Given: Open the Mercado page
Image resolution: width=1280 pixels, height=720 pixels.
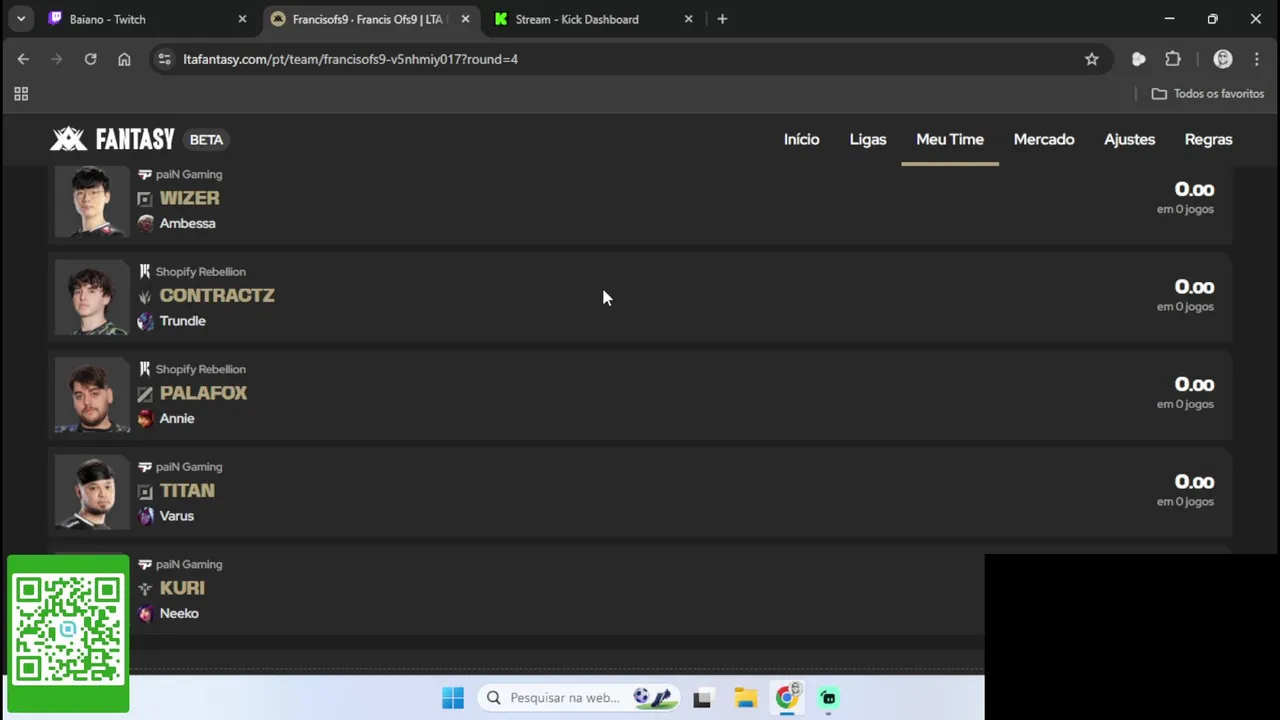Looking at the screenshot, I should [1044, 139].
